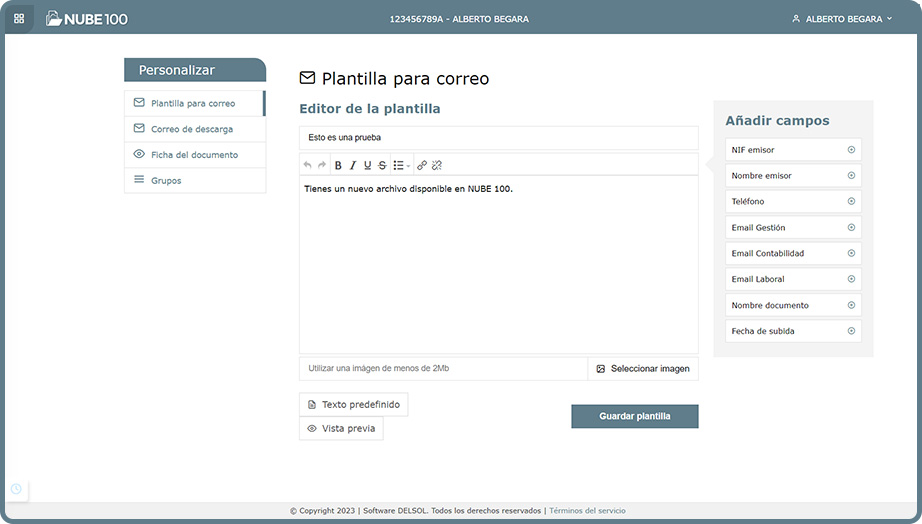Open the Correo de descarga section
This screenshot has height=524, width=922.
click(192, 129)
